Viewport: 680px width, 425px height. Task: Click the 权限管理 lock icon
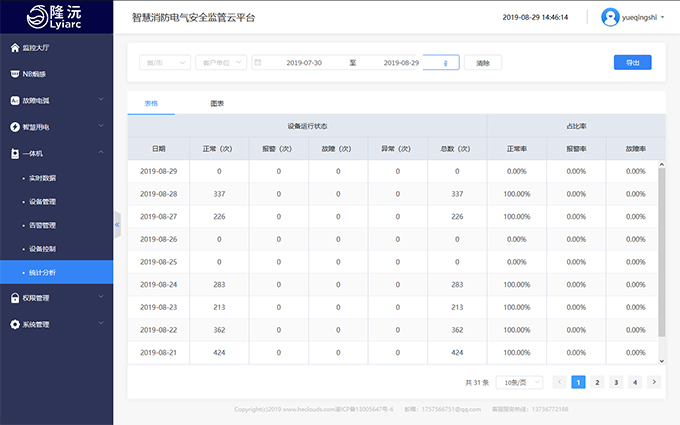click(x=13, y=297)
